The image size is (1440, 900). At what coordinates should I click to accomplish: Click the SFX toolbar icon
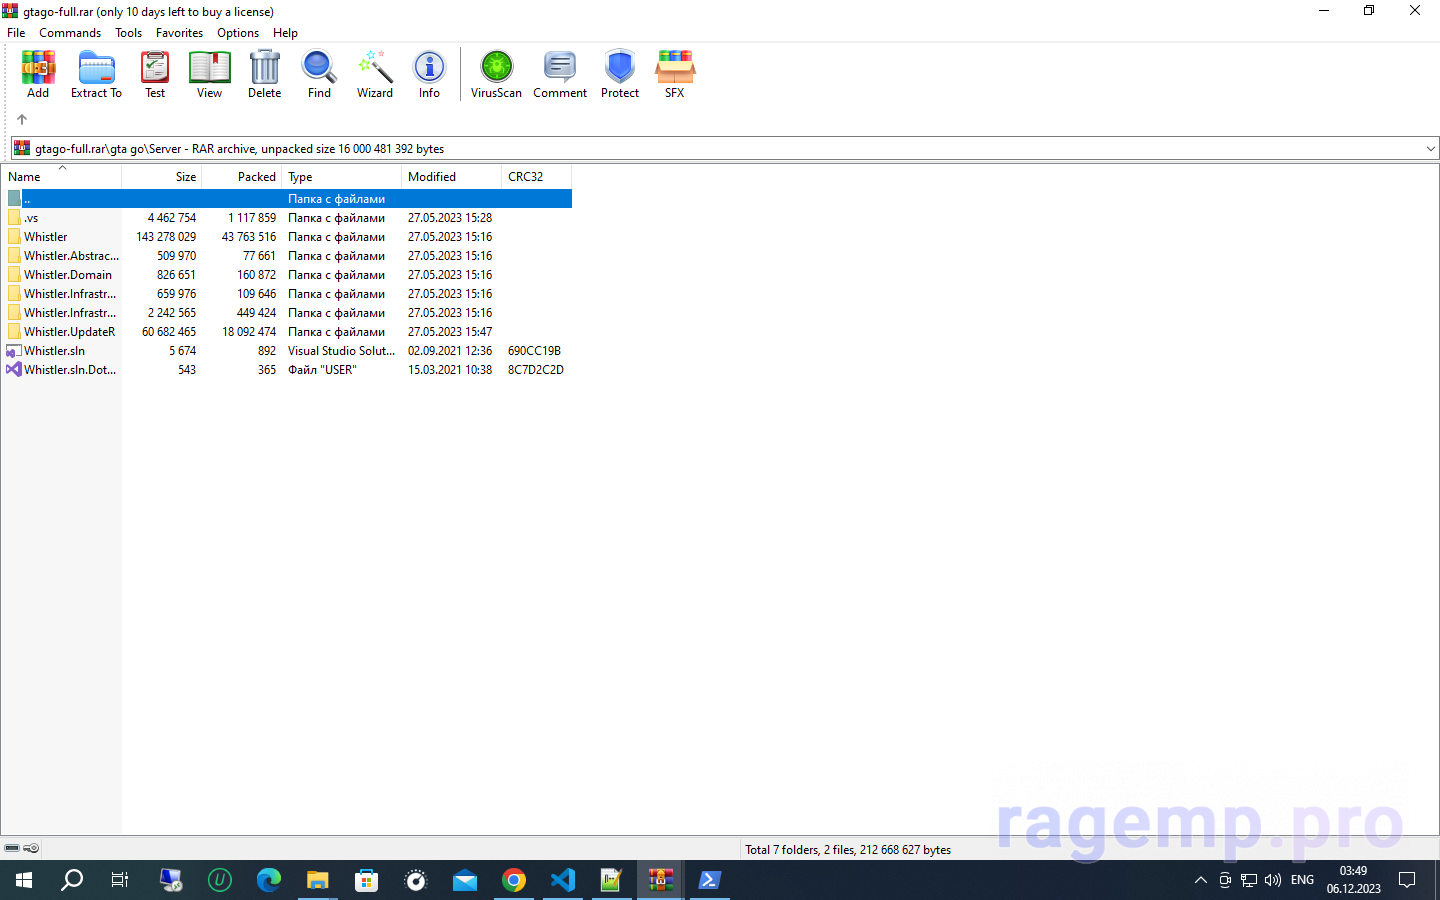(675, 75)
